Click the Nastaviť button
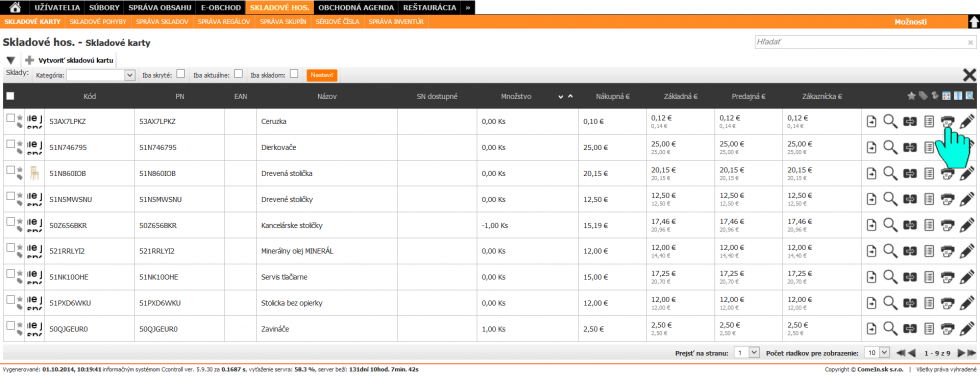 click(322, 75)
